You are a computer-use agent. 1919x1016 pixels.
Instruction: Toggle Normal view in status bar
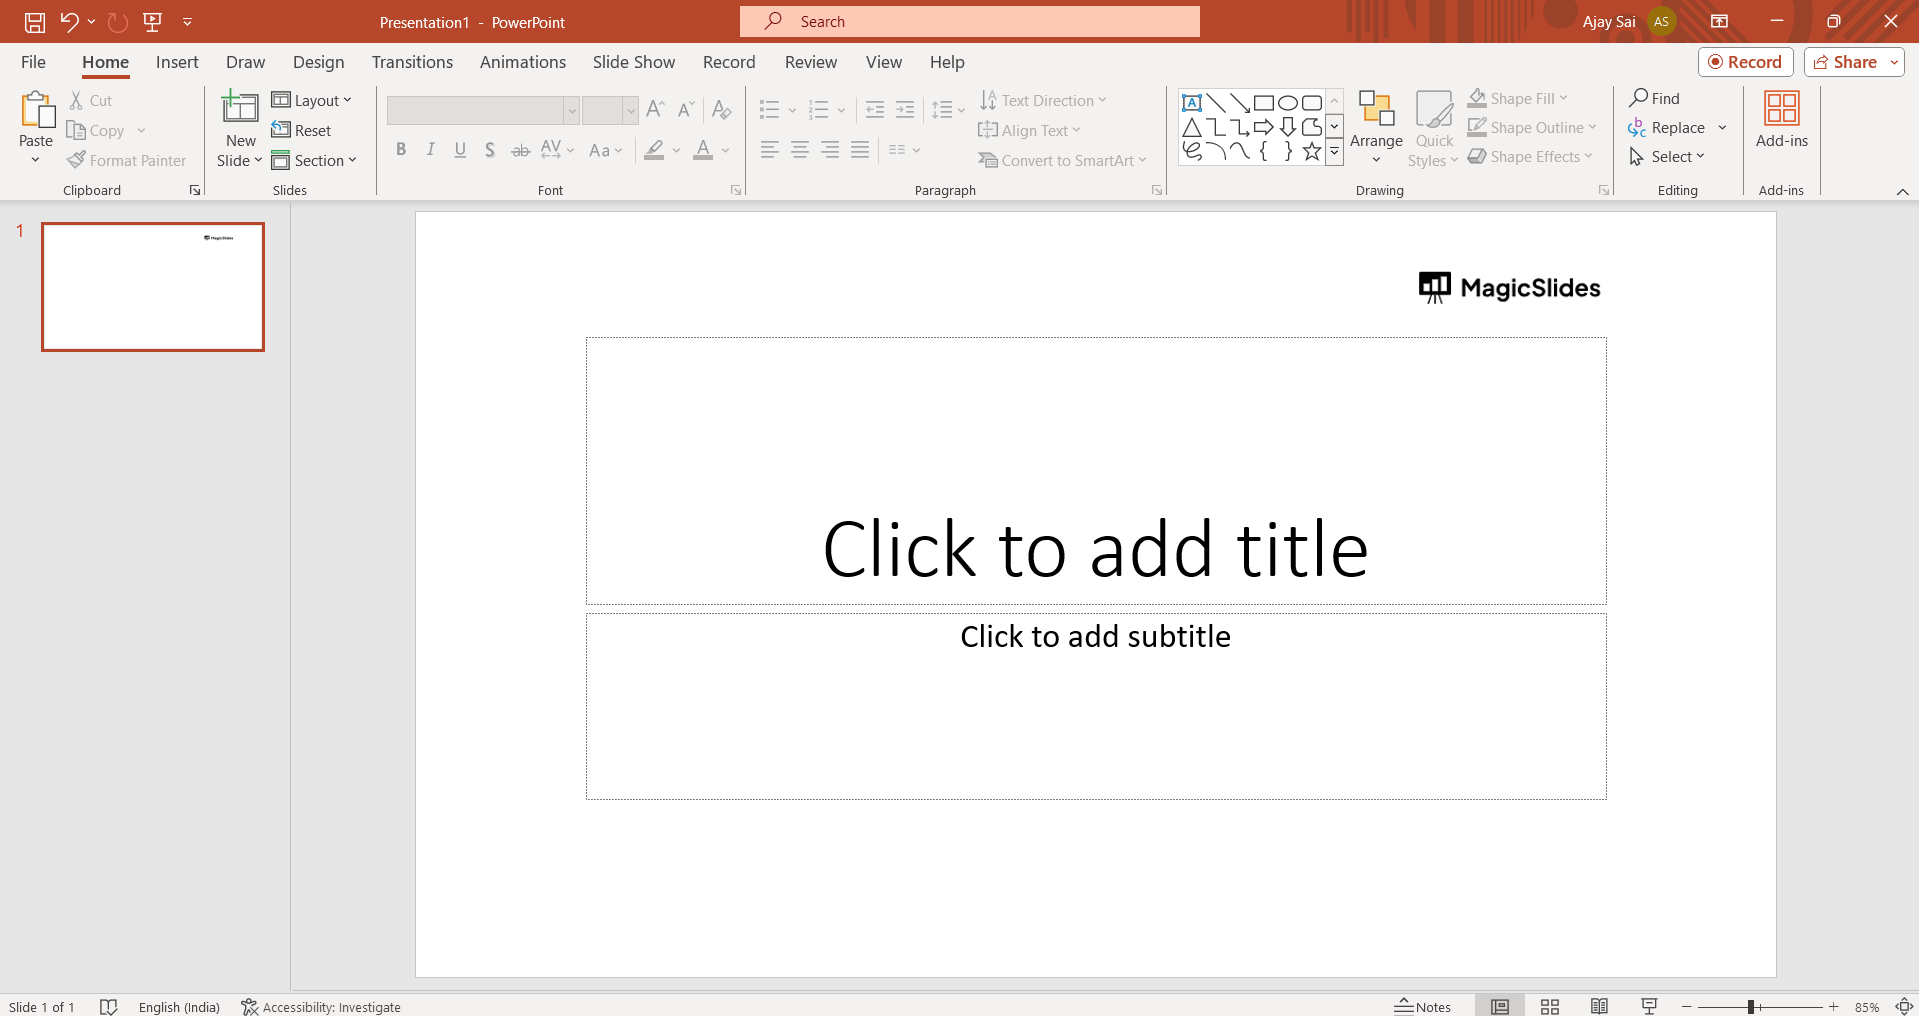click(1500, 1006)
